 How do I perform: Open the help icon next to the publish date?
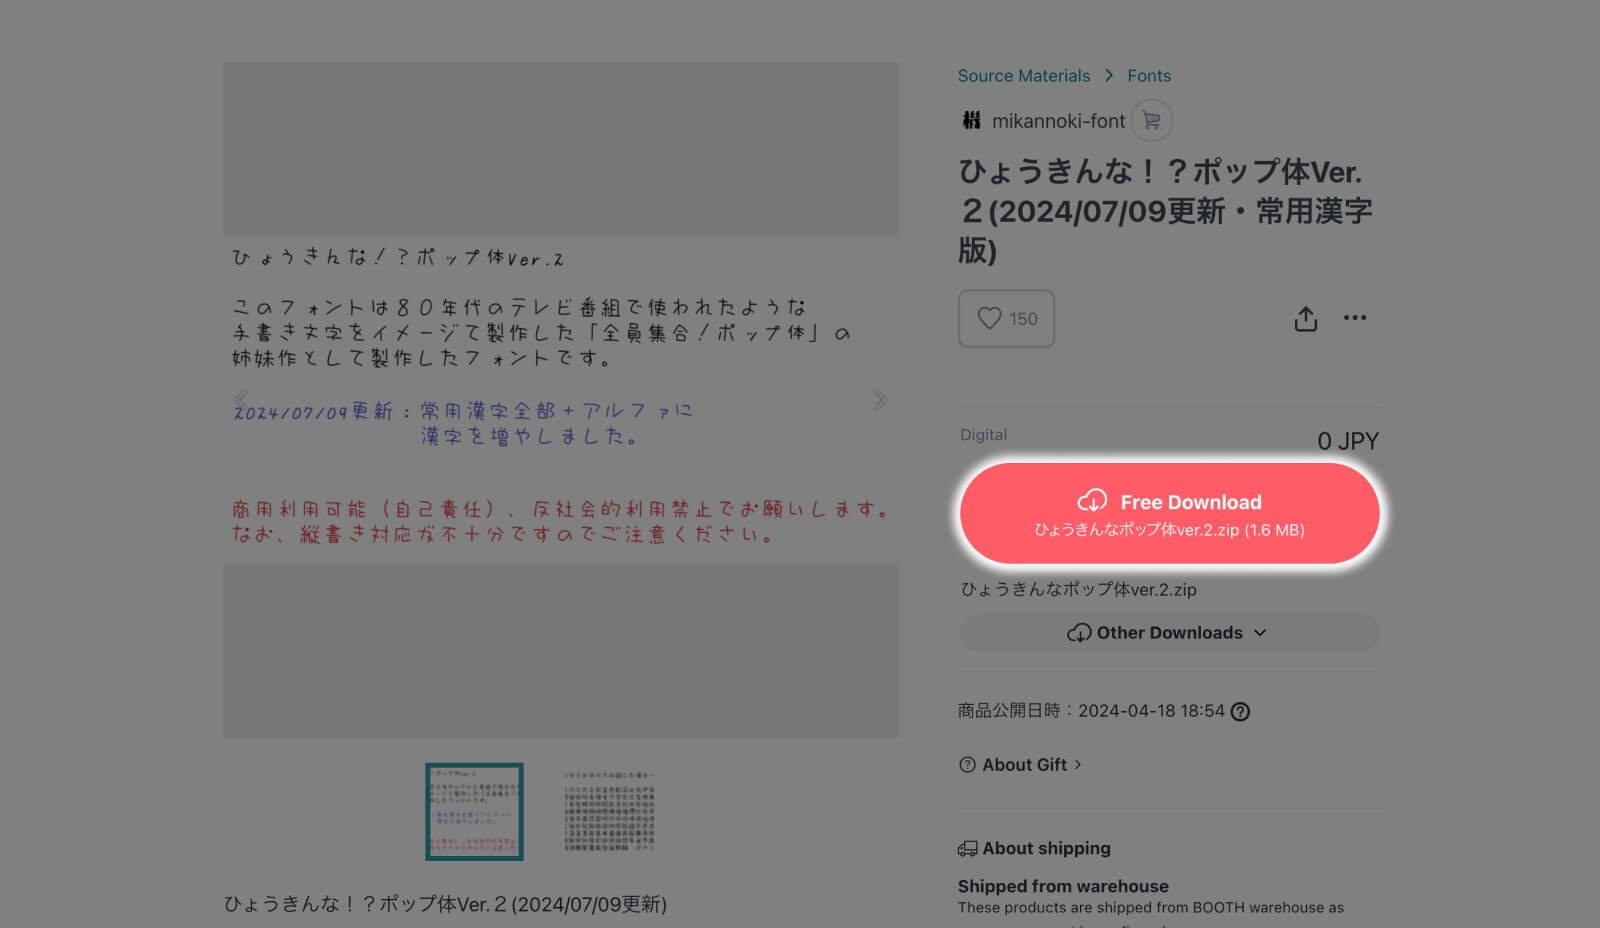[1241, 711]
